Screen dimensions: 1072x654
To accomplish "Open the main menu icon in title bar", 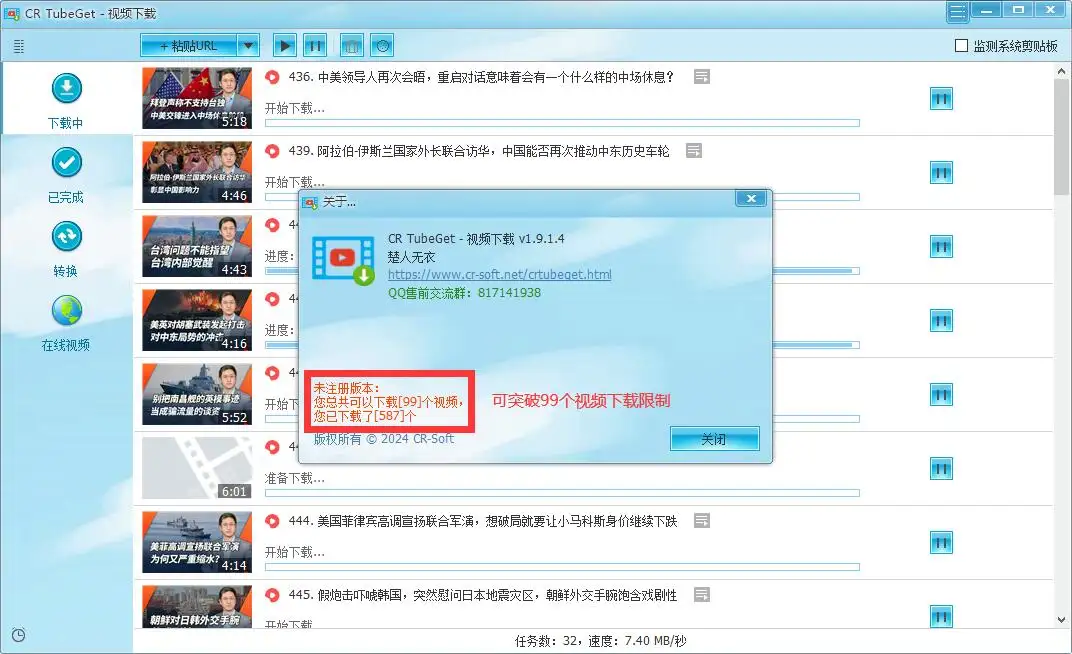I will click(x=958, y=12).
